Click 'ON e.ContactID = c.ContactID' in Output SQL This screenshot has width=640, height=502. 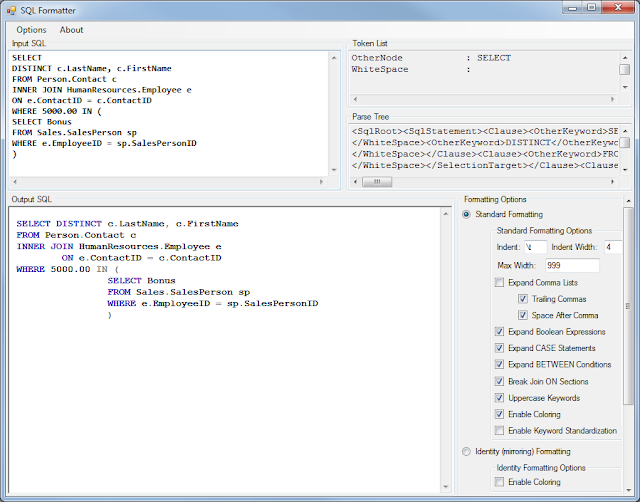tap(141, 258)
